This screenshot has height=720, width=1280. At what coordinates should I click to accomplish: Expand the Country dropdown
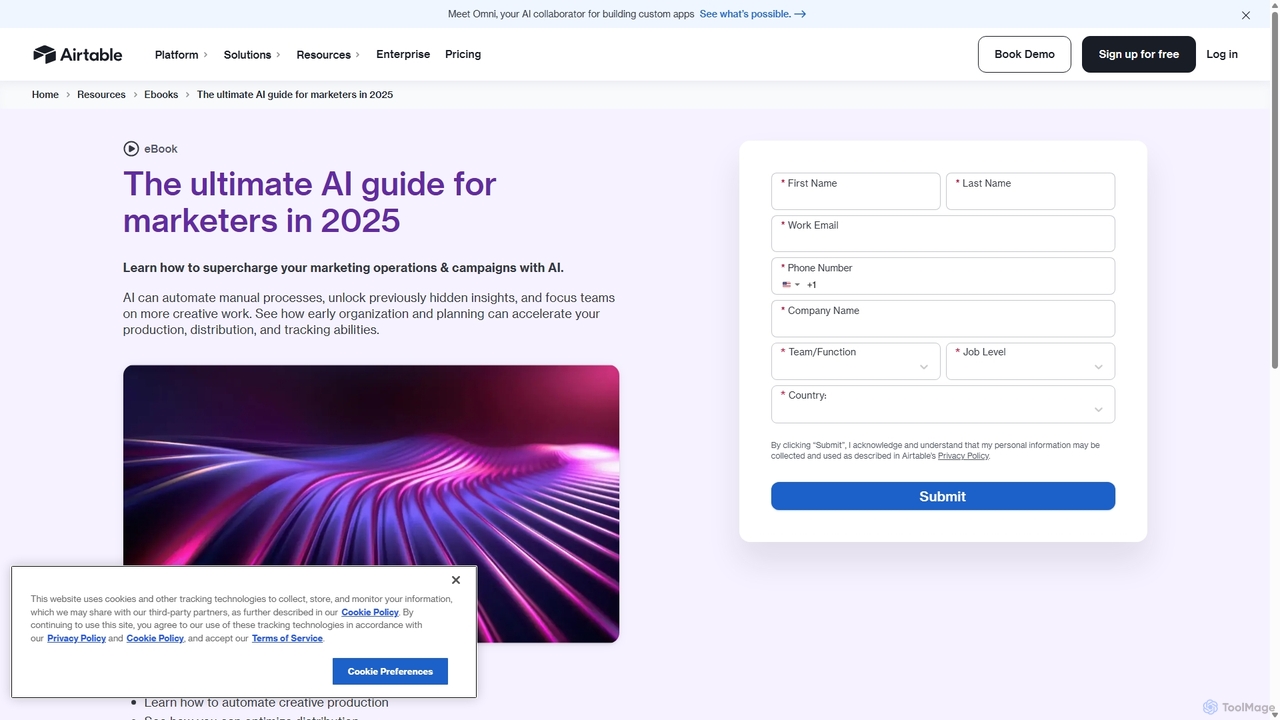point(943,404)
